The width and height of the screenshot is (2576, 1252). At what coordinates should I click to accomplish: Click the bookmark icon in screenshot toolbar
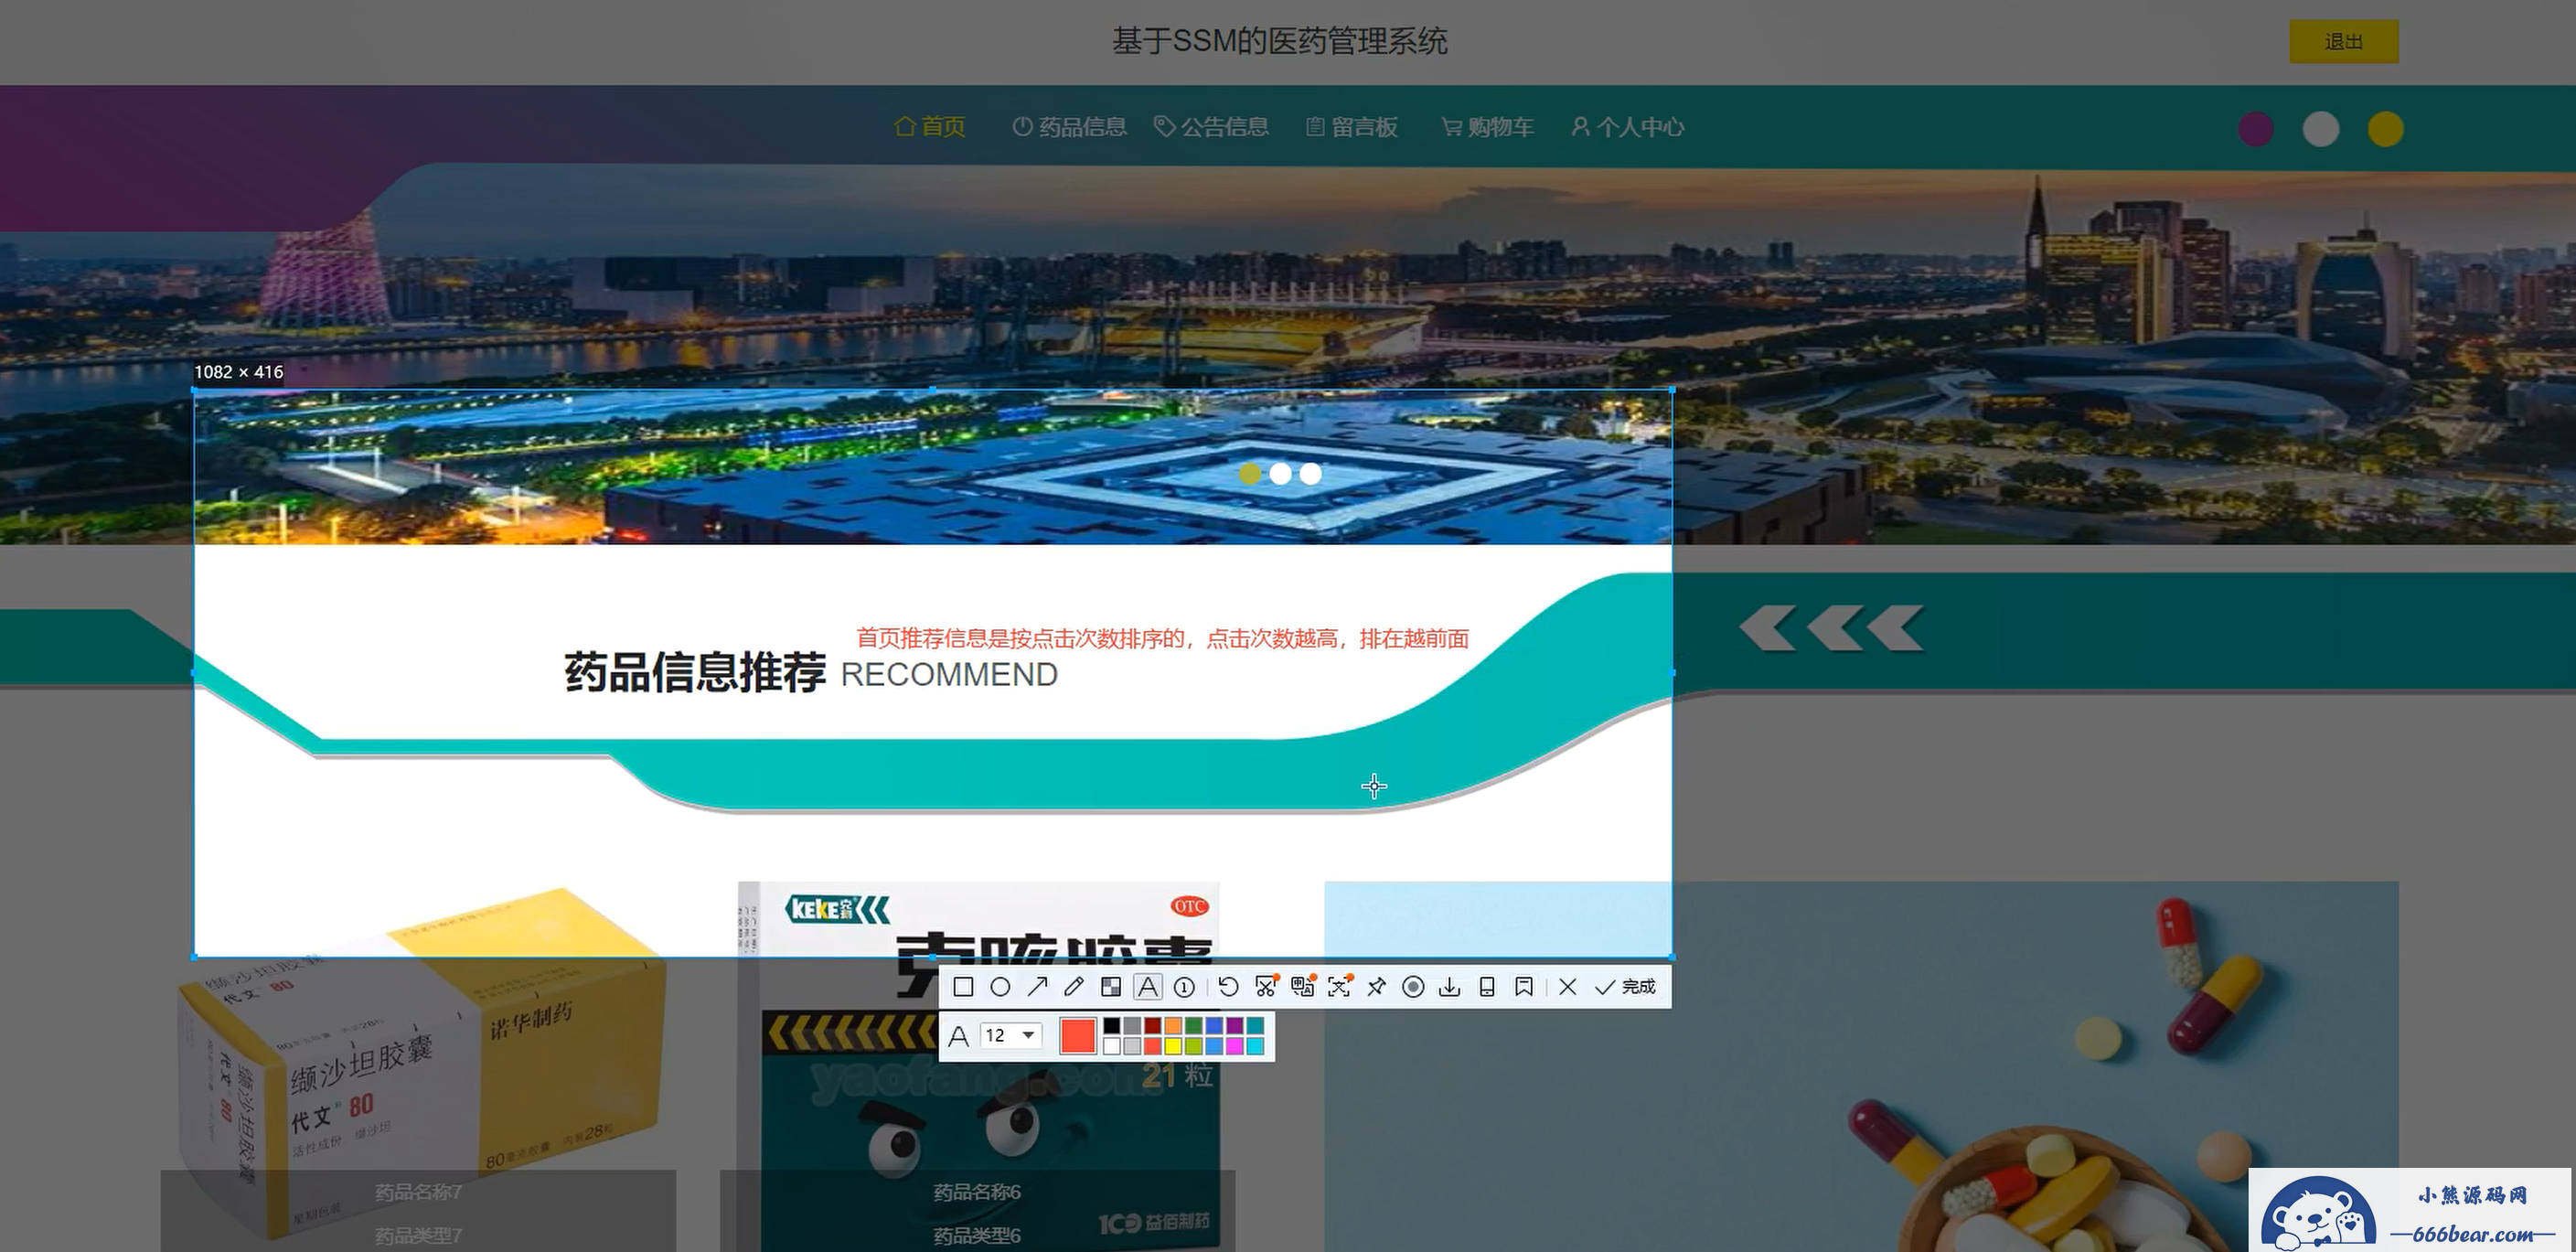click(1524, 987)
